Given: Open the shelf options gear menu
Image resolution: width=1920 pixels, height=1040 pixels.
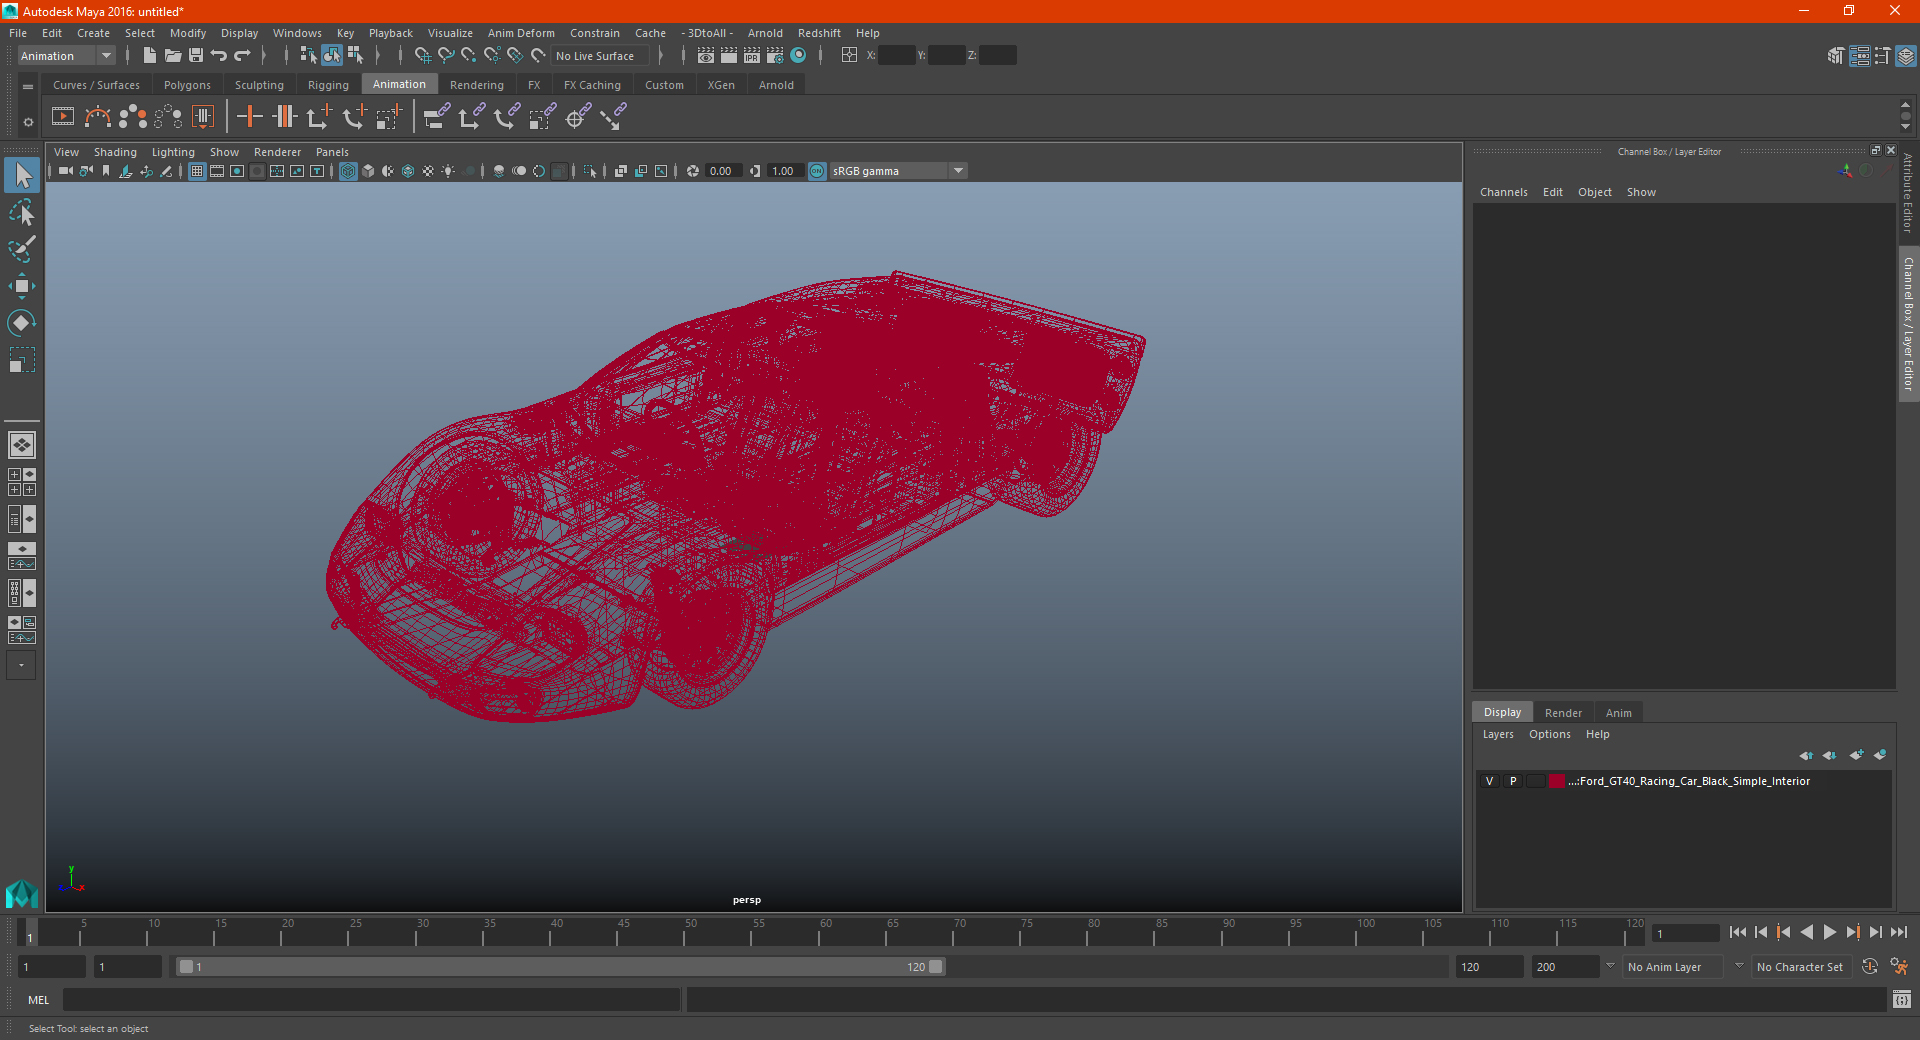Looking at the screenshot, I should [x=28, y=122].
